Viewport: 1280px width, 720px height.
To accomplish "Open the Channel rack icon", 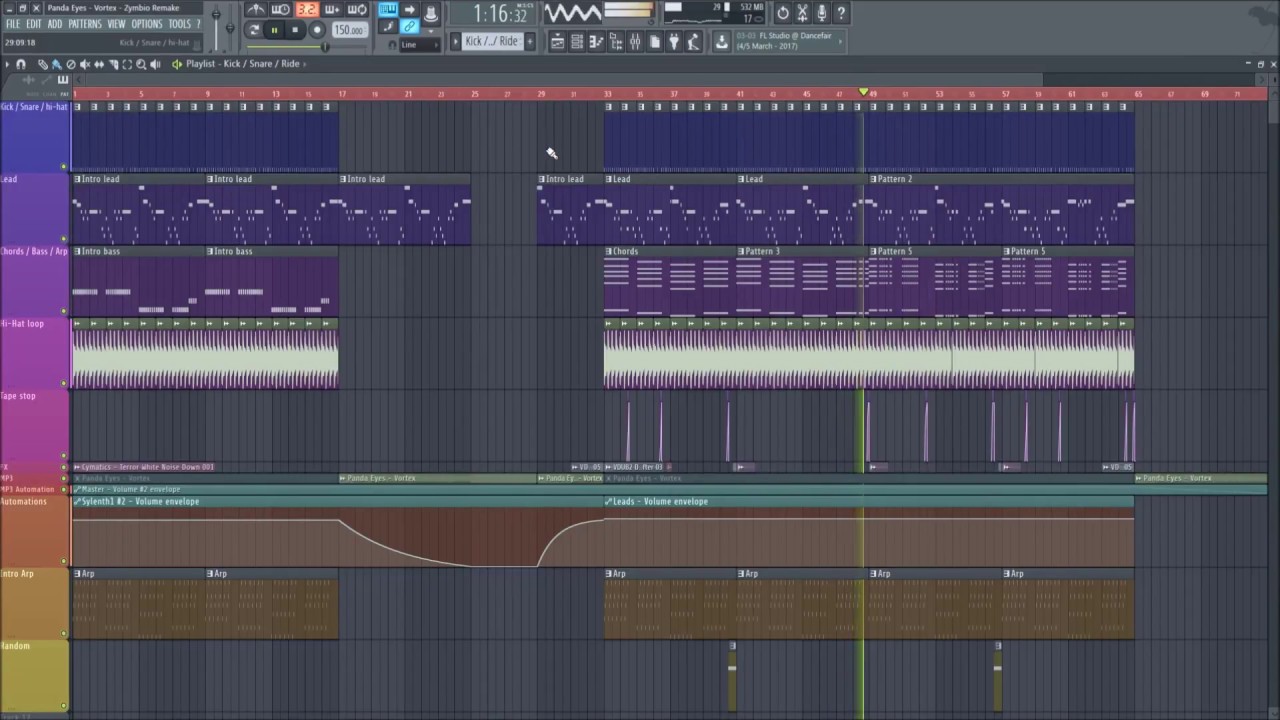I will pyautogui.click(x=577, y=42).
